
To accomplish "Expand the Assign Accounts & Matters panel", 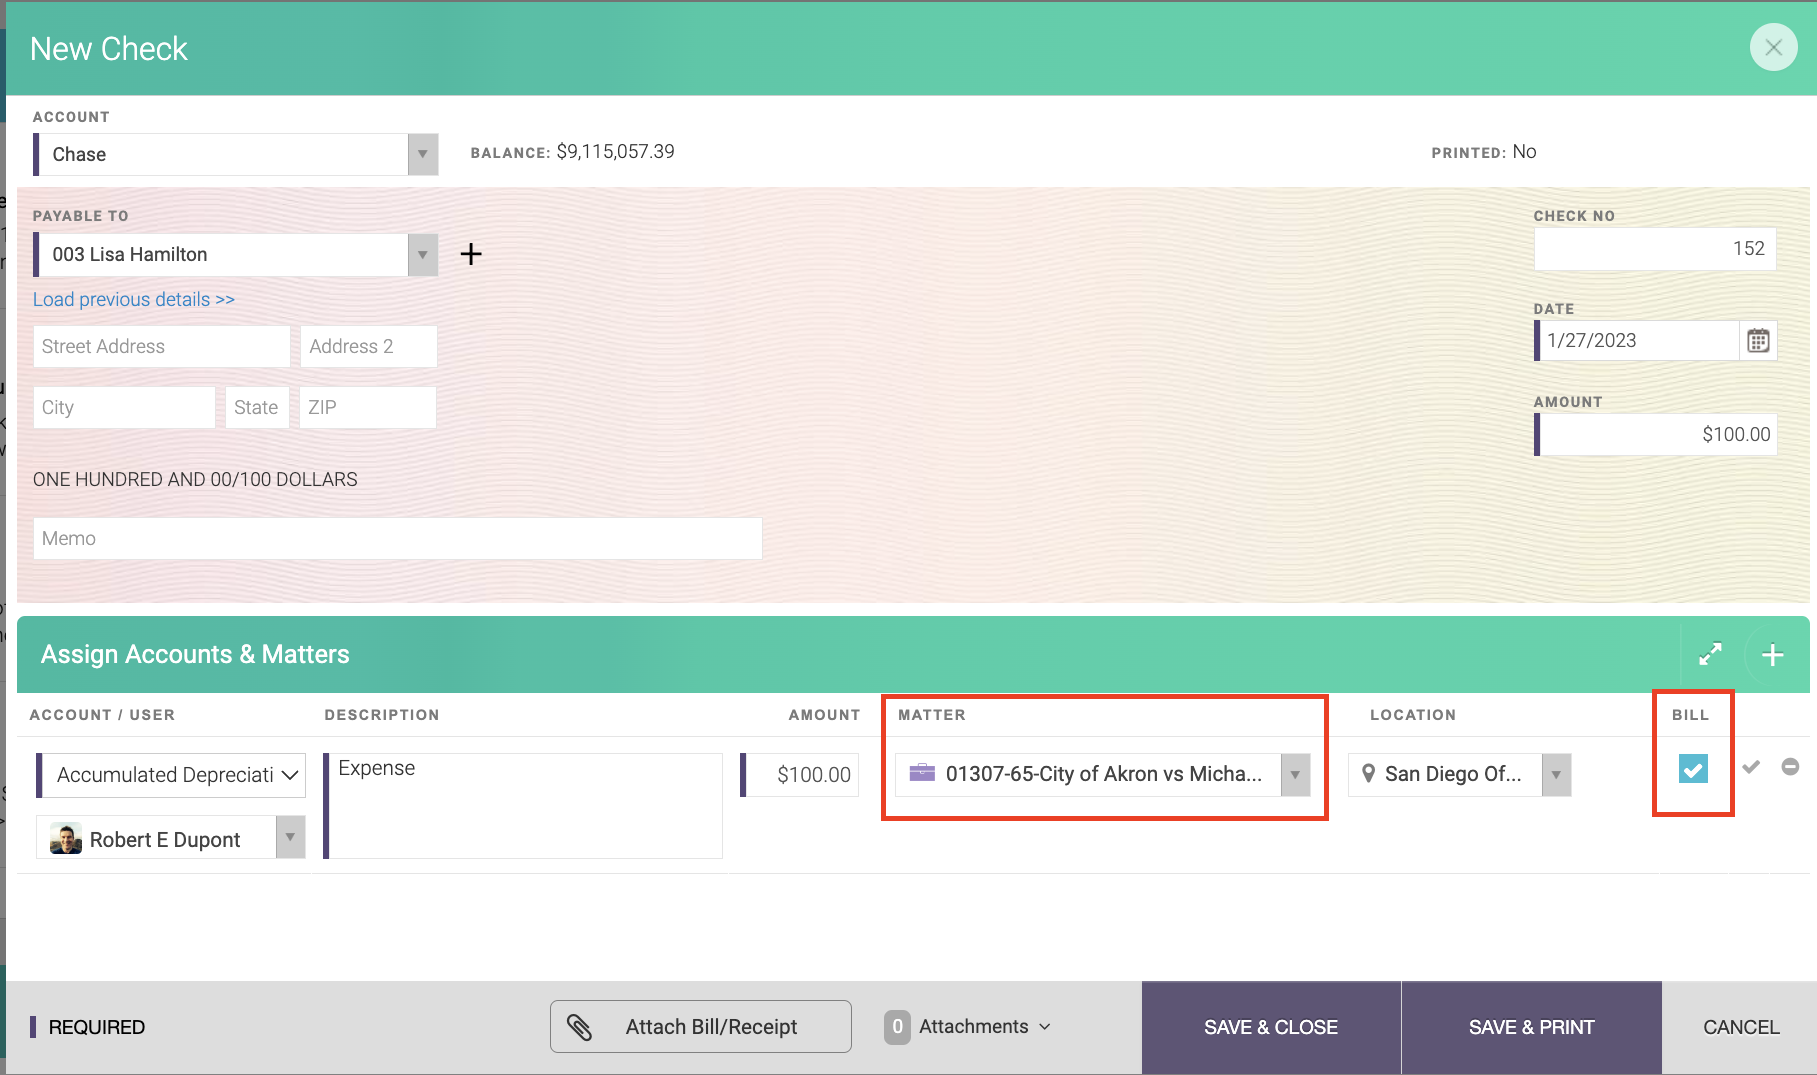I will [1710, 654].
